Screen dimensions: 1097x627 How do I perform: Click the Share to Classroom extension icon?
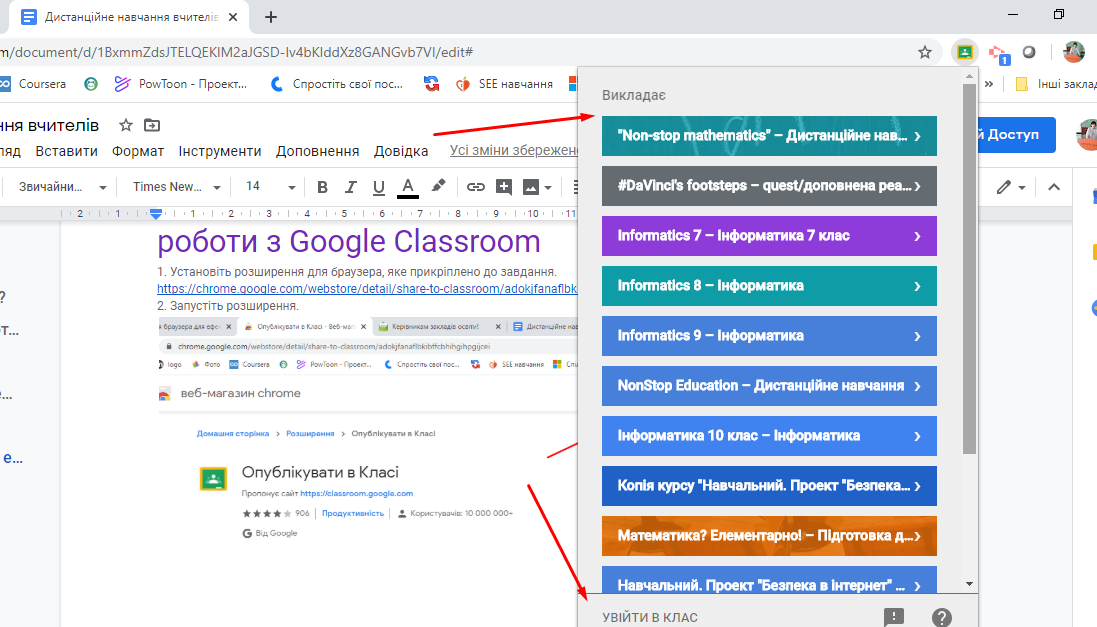(x=965, y=52)
